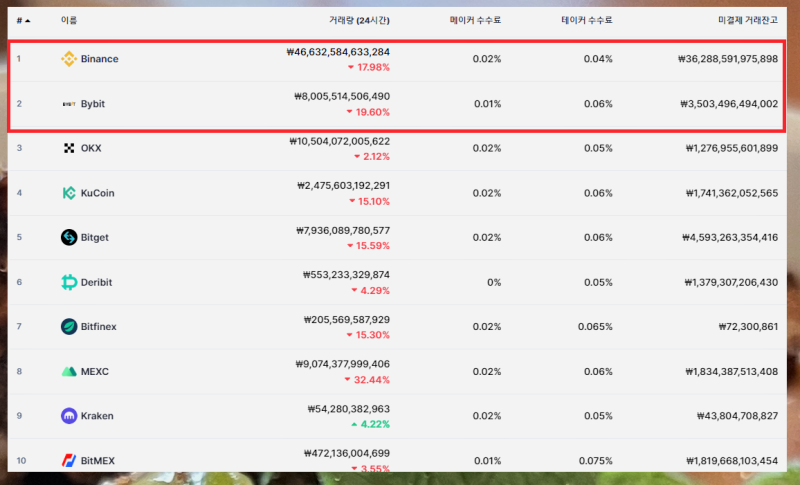Image resolution: width=800 pixels, height=485 pixels.
Task: Click MEXC 32.44% volume change
Action: click(x=367, y=380)
